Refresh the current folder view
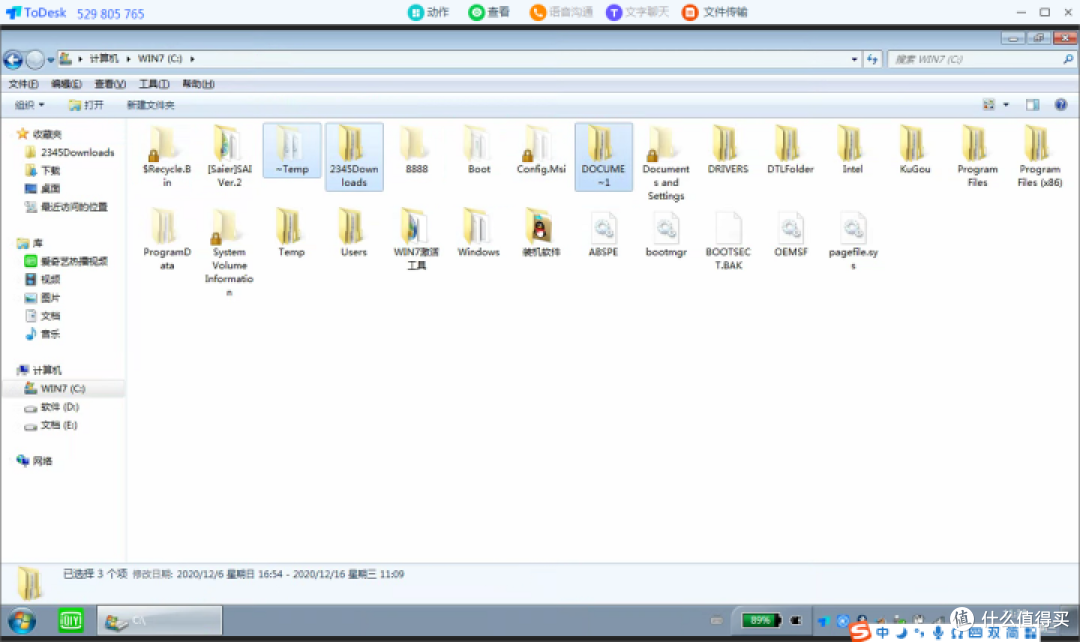The width and height of the screenshot is (1080, 642). 872,59
